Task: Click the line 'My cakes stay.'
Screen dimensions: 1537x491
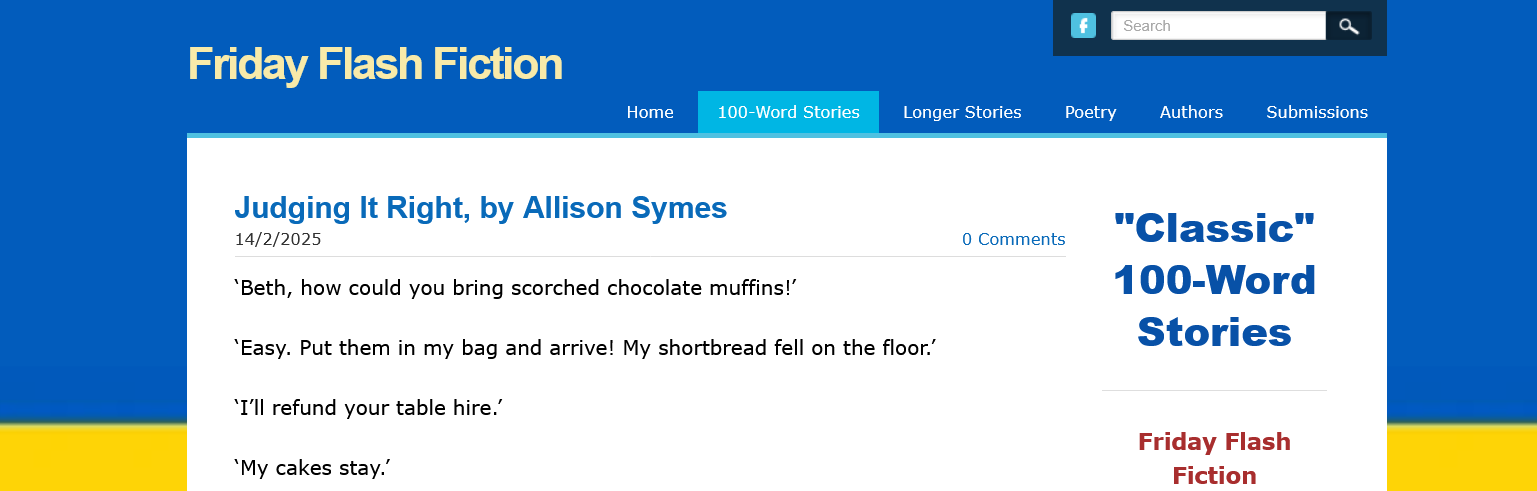Action: (311, 468)
